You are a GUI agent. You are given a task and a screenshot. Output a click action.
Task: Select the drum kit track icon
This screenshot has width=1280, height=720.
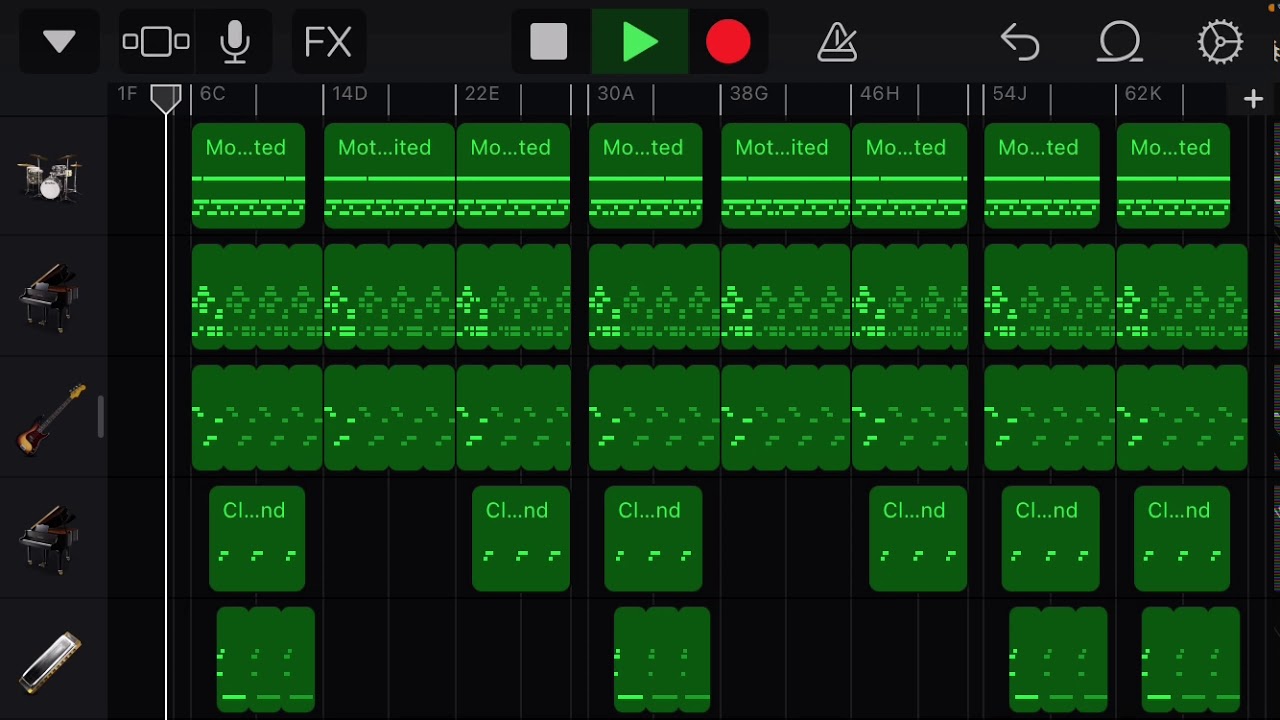point(50,177)
